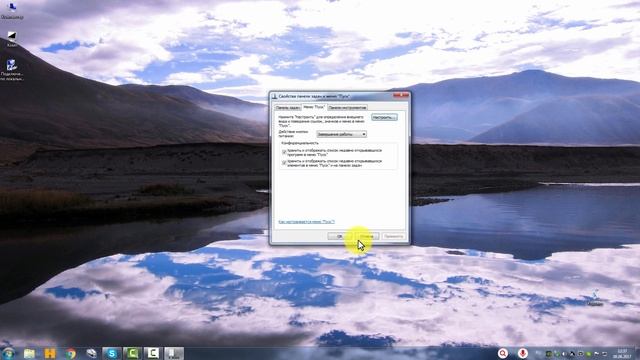Switch to the Taskbar tab
640x360 pixels.
click(288, 108)
